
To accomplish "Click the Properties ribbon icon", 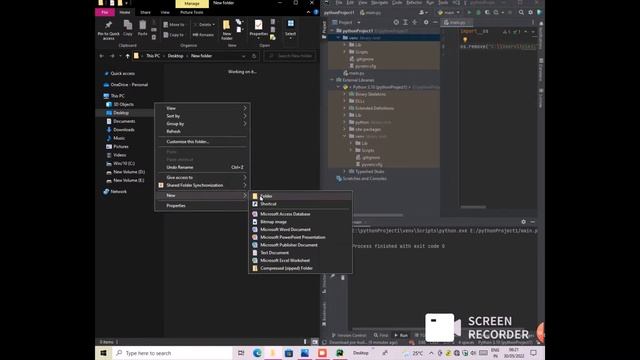I will 258,29.
